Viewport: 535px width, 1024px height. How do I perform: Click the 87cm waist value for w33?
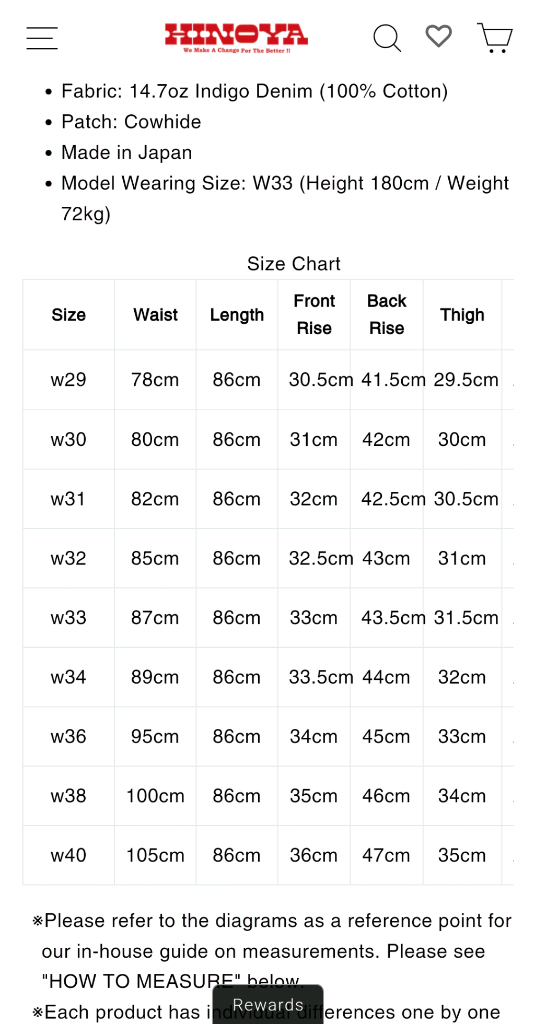155,618
